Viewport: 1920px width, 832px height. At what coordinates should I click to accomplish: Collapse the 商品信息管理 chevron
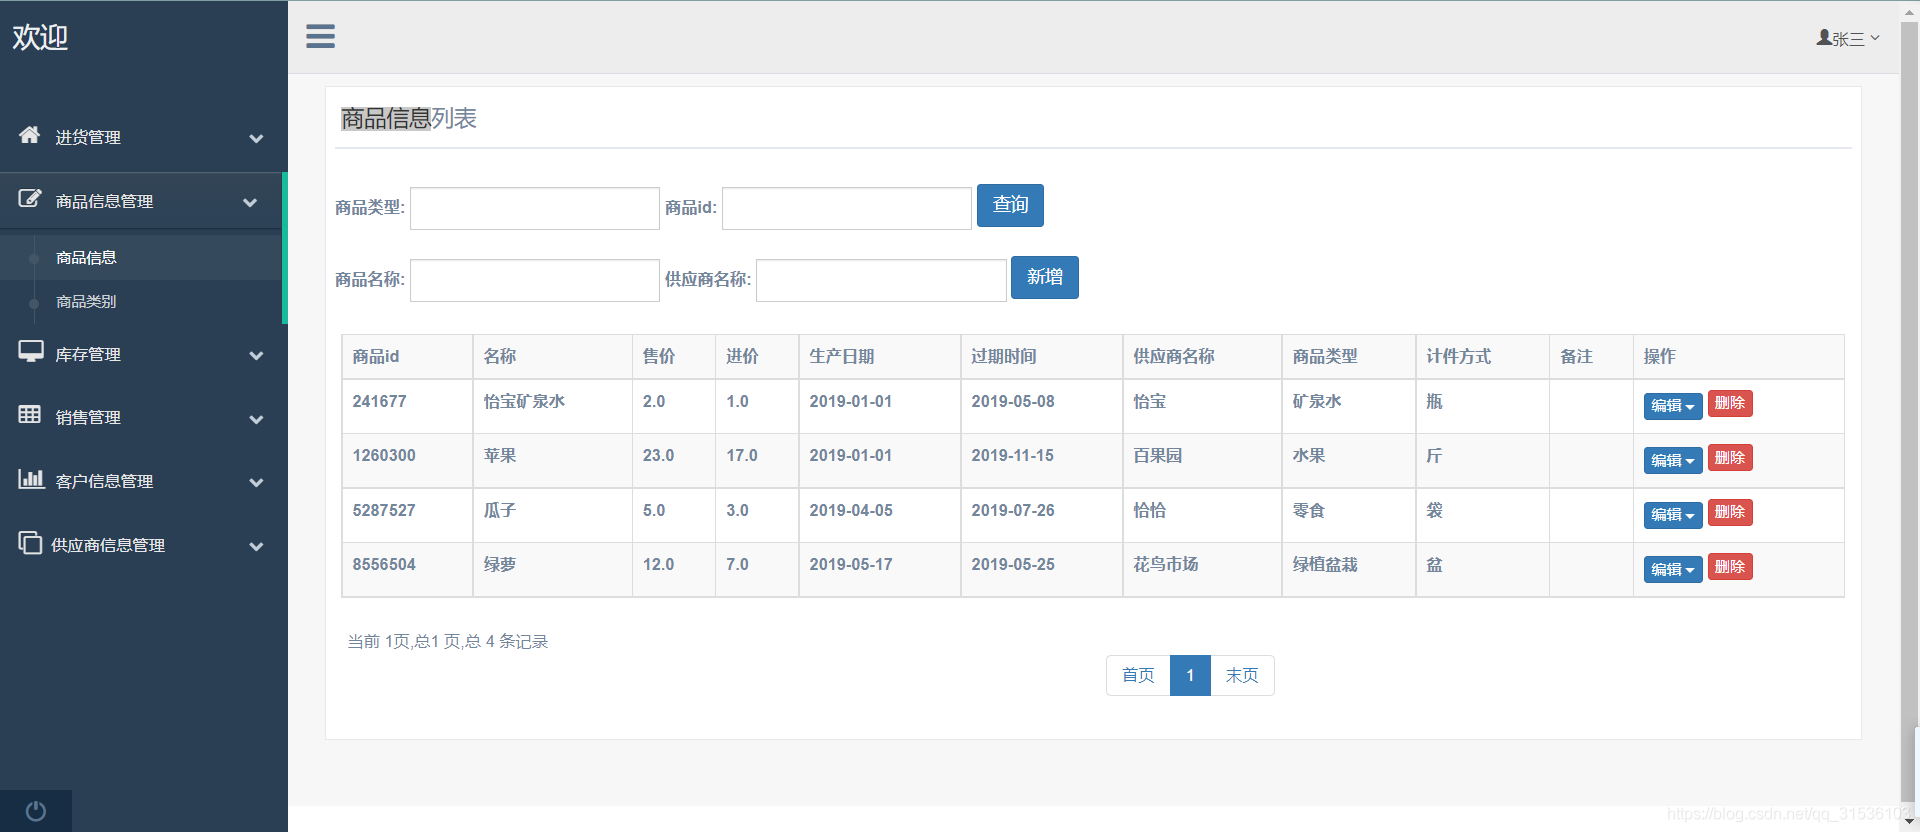(250, 202)
